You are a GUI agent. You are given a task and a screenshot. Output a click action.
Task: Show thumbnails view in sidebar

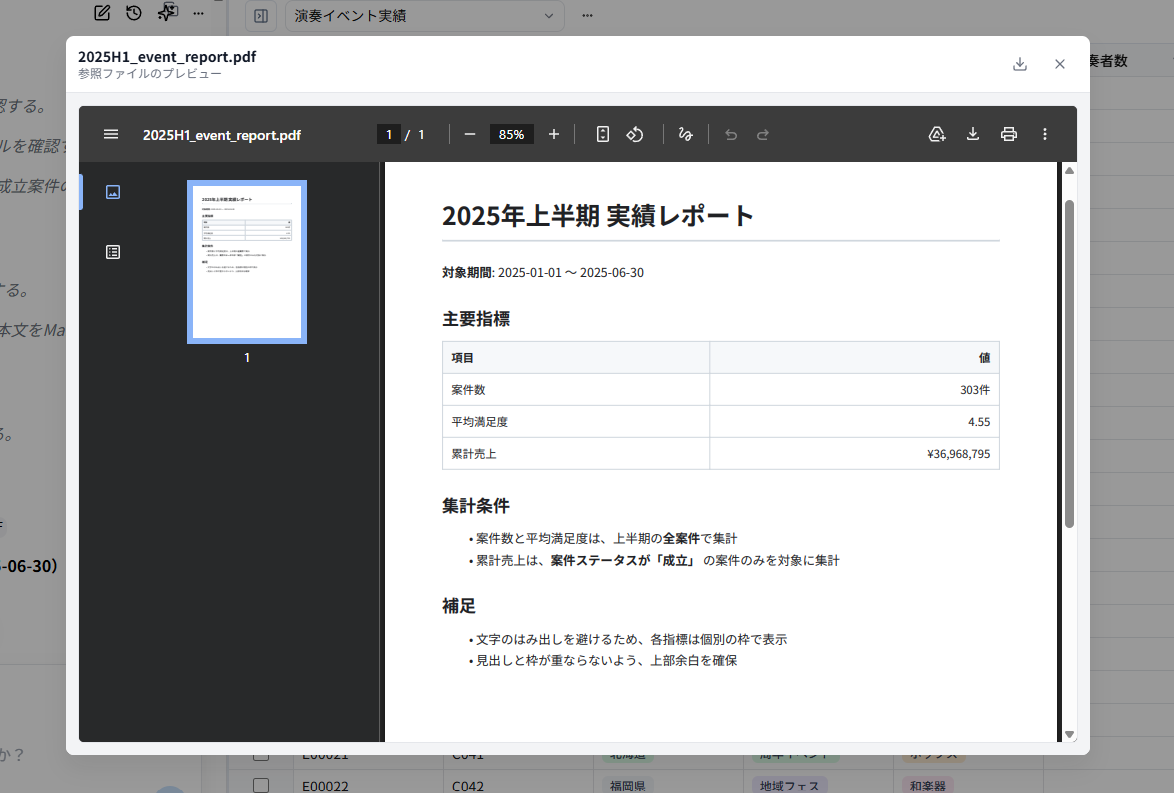coord(113,192)
